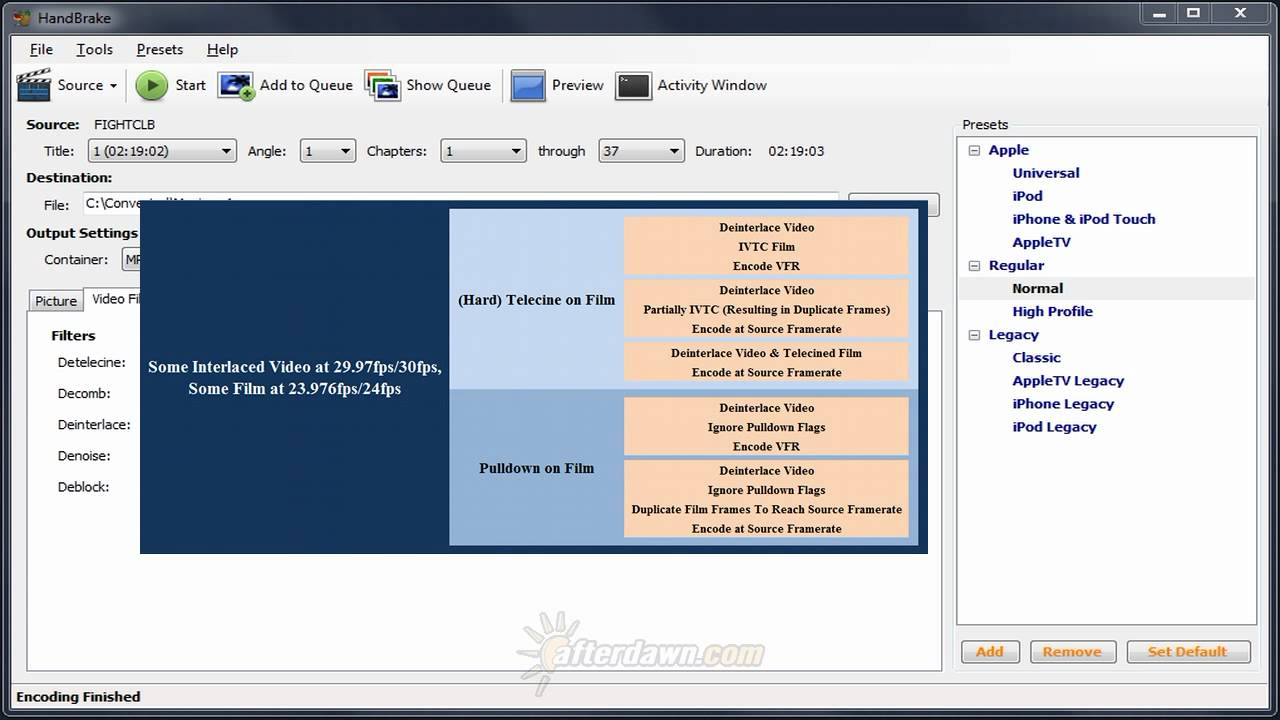Open the Help menu
The image size is (1280, 720).
point(222,49)
